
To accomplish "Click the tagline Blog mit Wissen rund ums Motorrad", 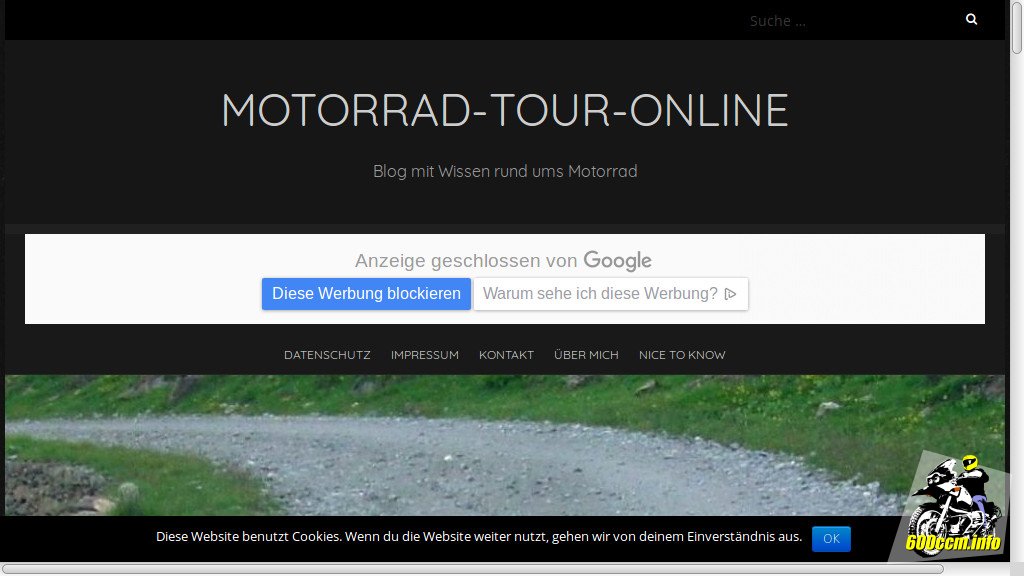I will tap(505, 171).
